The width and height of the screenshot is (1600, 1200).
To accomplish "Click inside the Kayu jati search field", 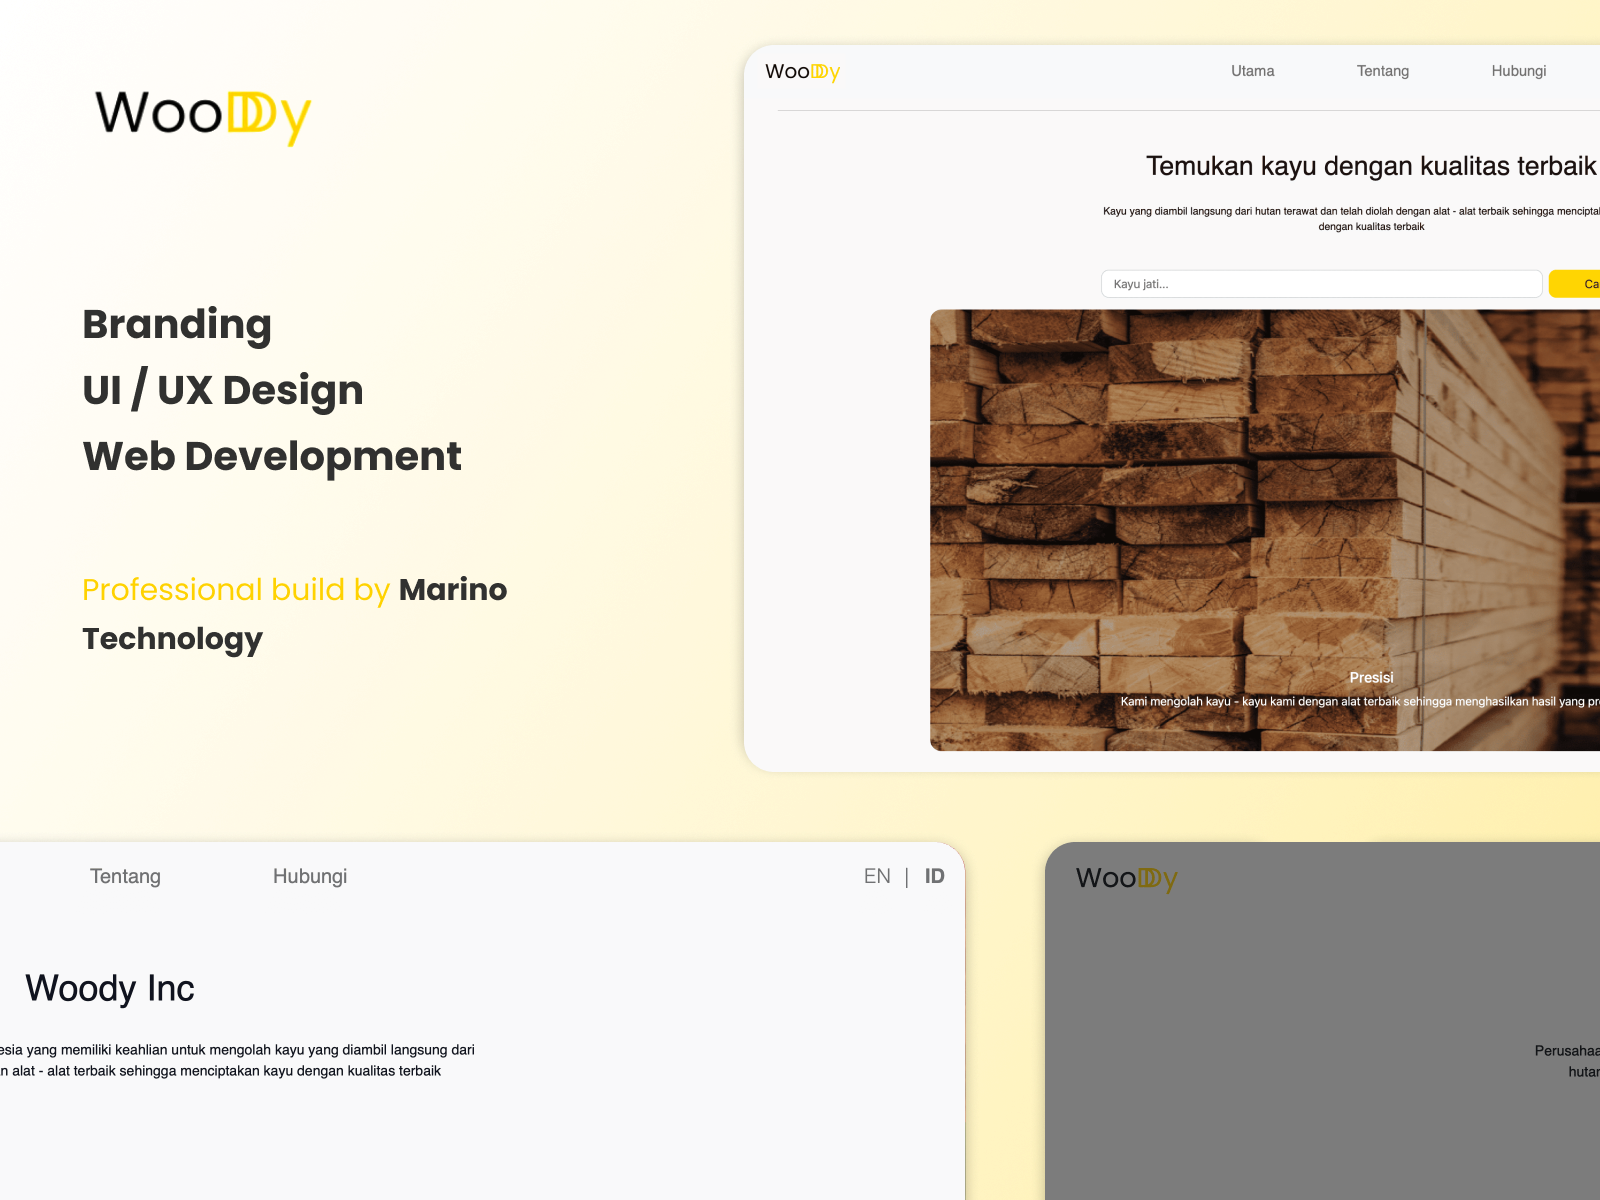I will point(1320,284).
